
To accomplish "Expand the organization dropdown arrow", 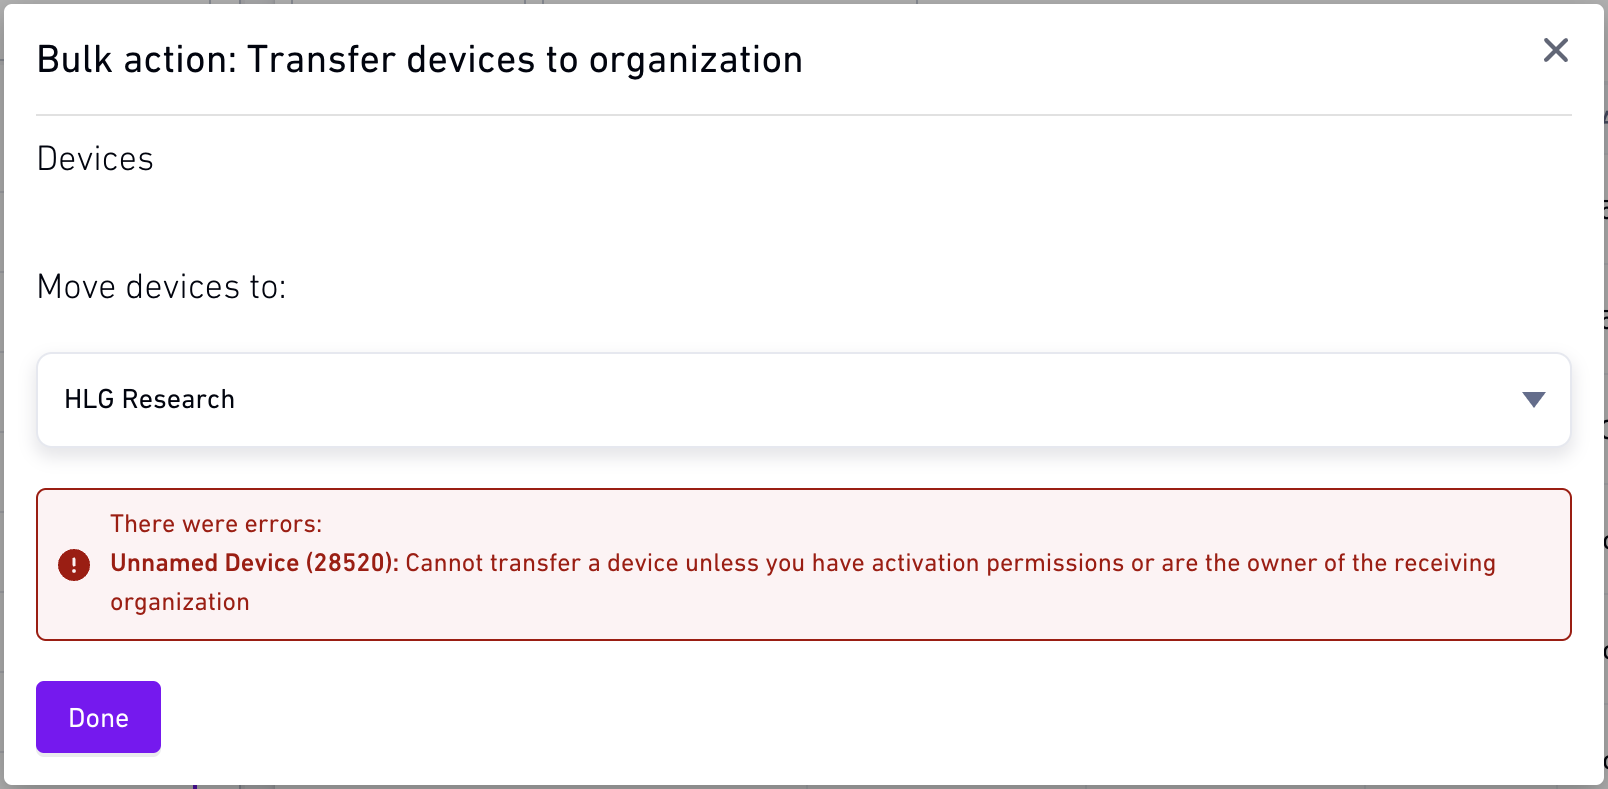I will coord(1533,400).
